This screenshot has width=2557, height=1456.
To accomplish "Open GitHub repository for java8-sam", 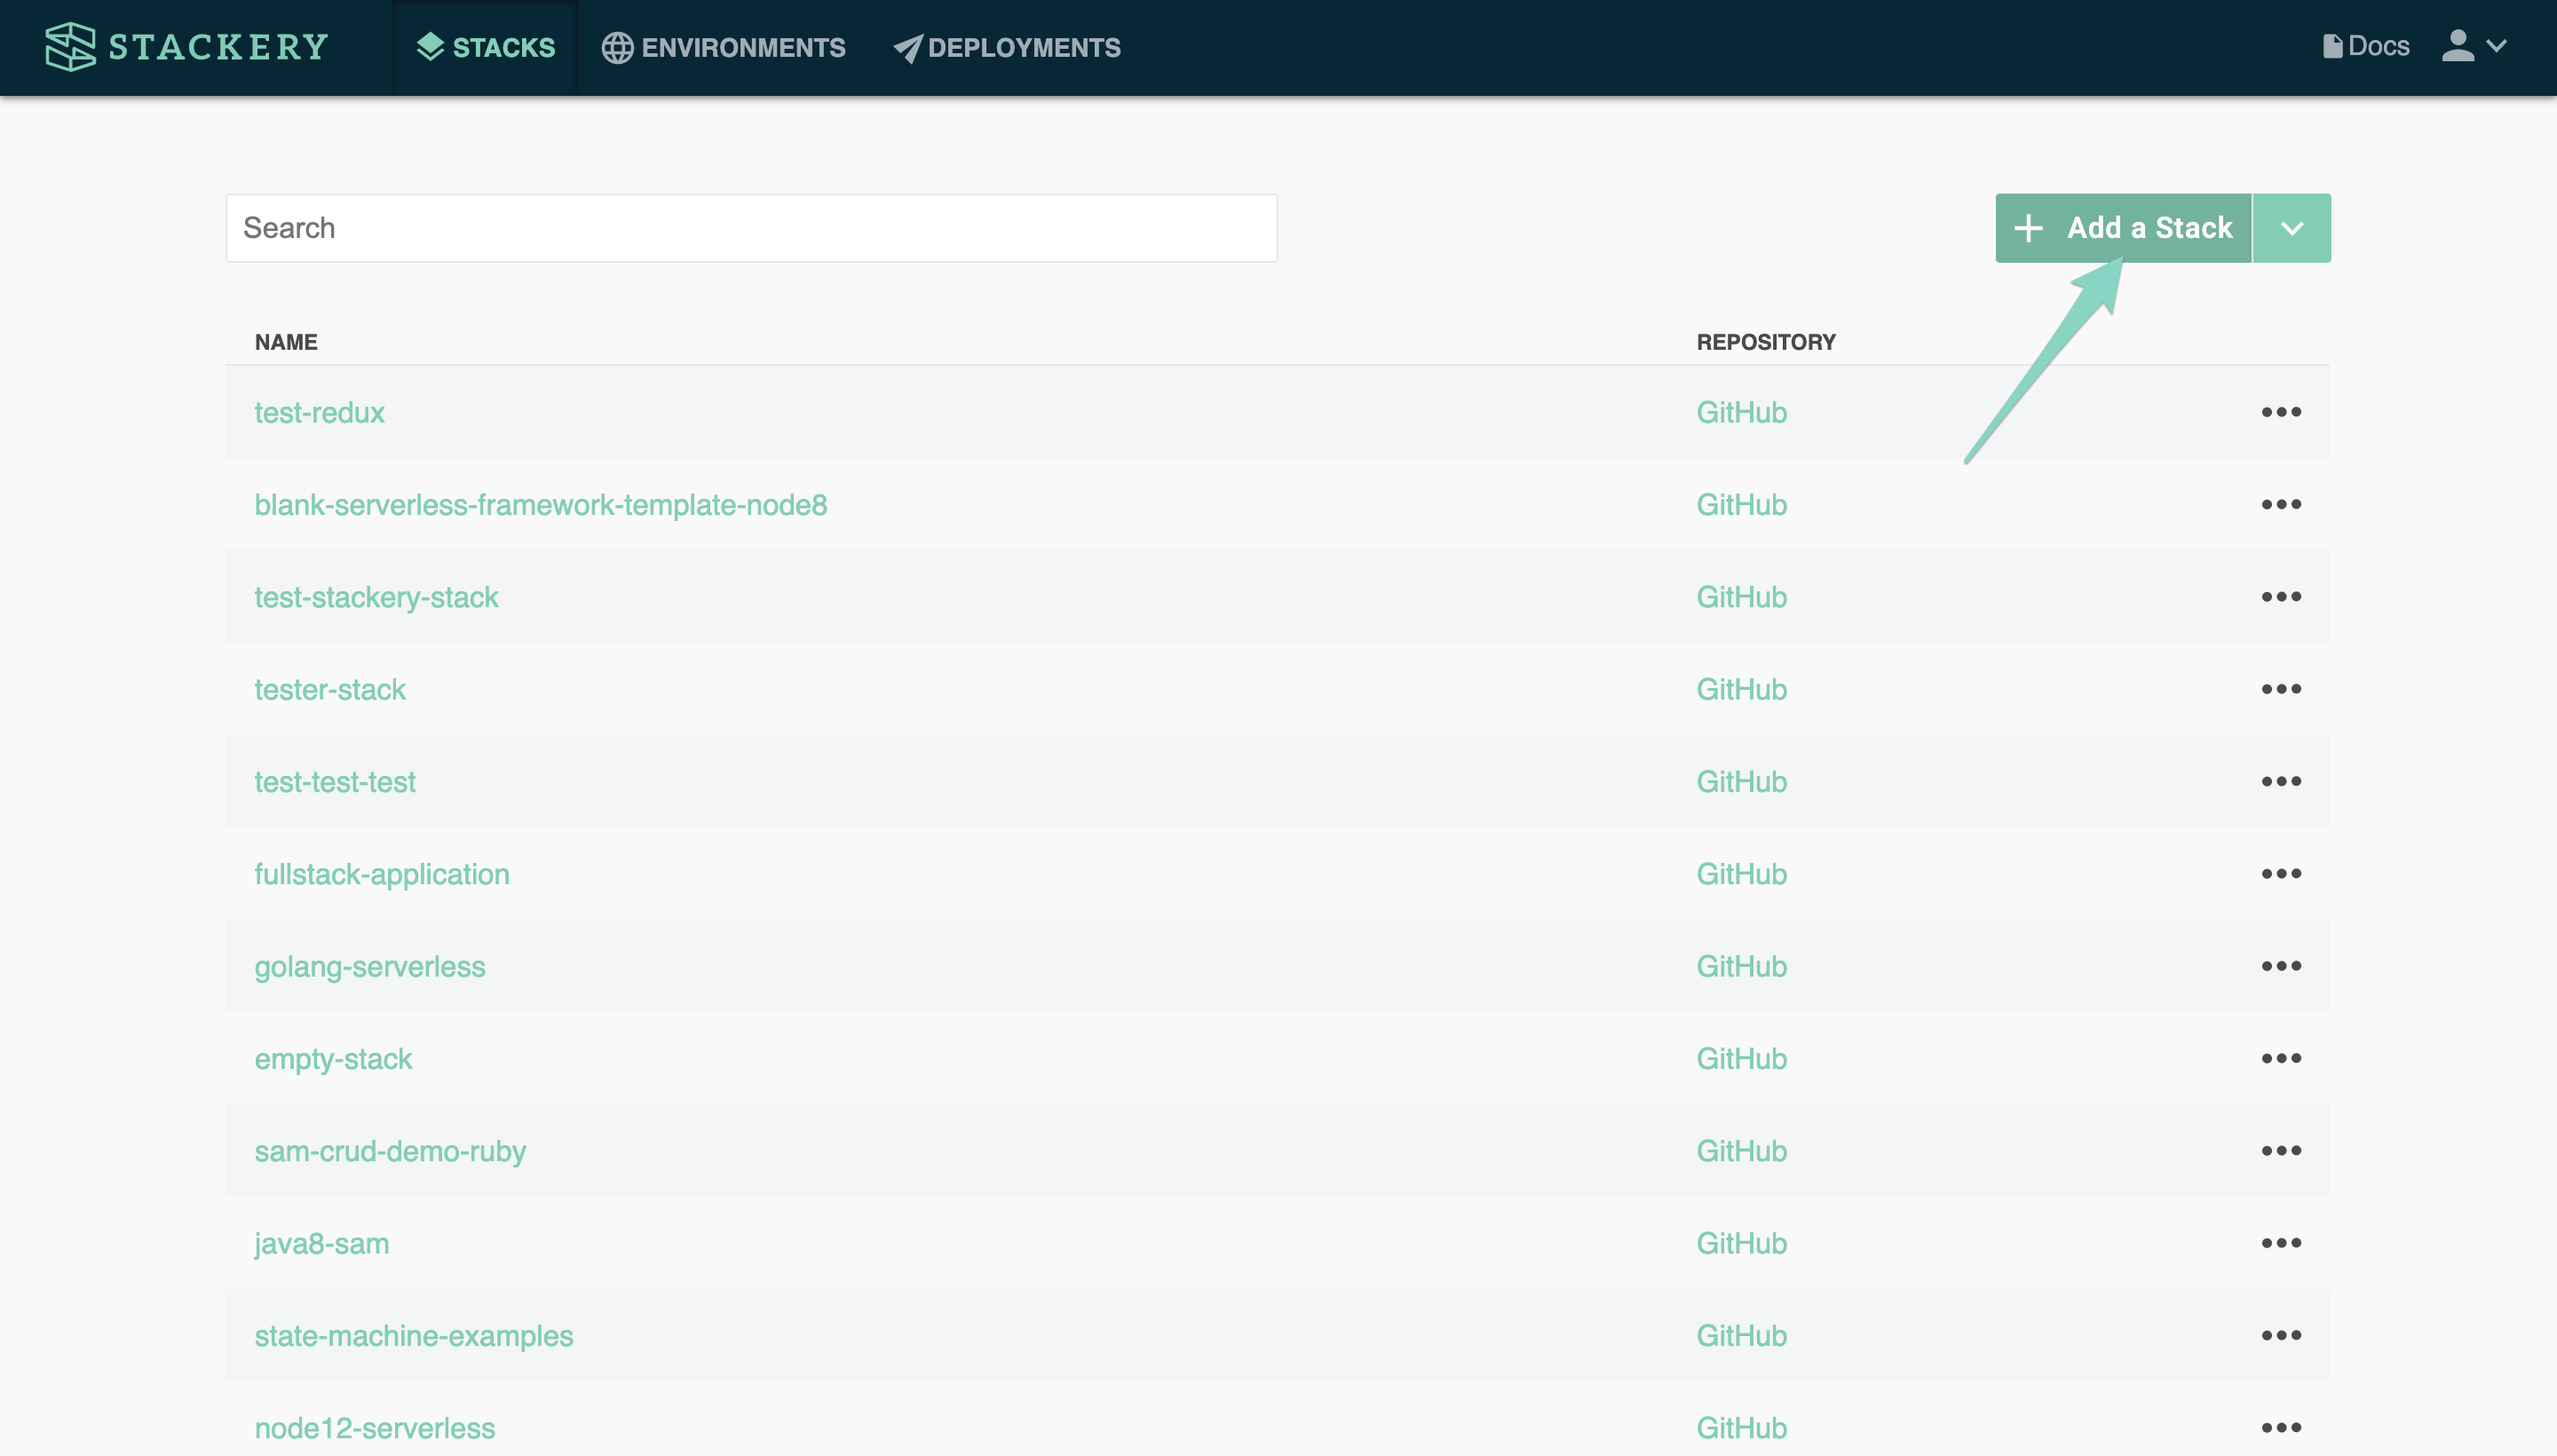I will coord(1741,1243).
